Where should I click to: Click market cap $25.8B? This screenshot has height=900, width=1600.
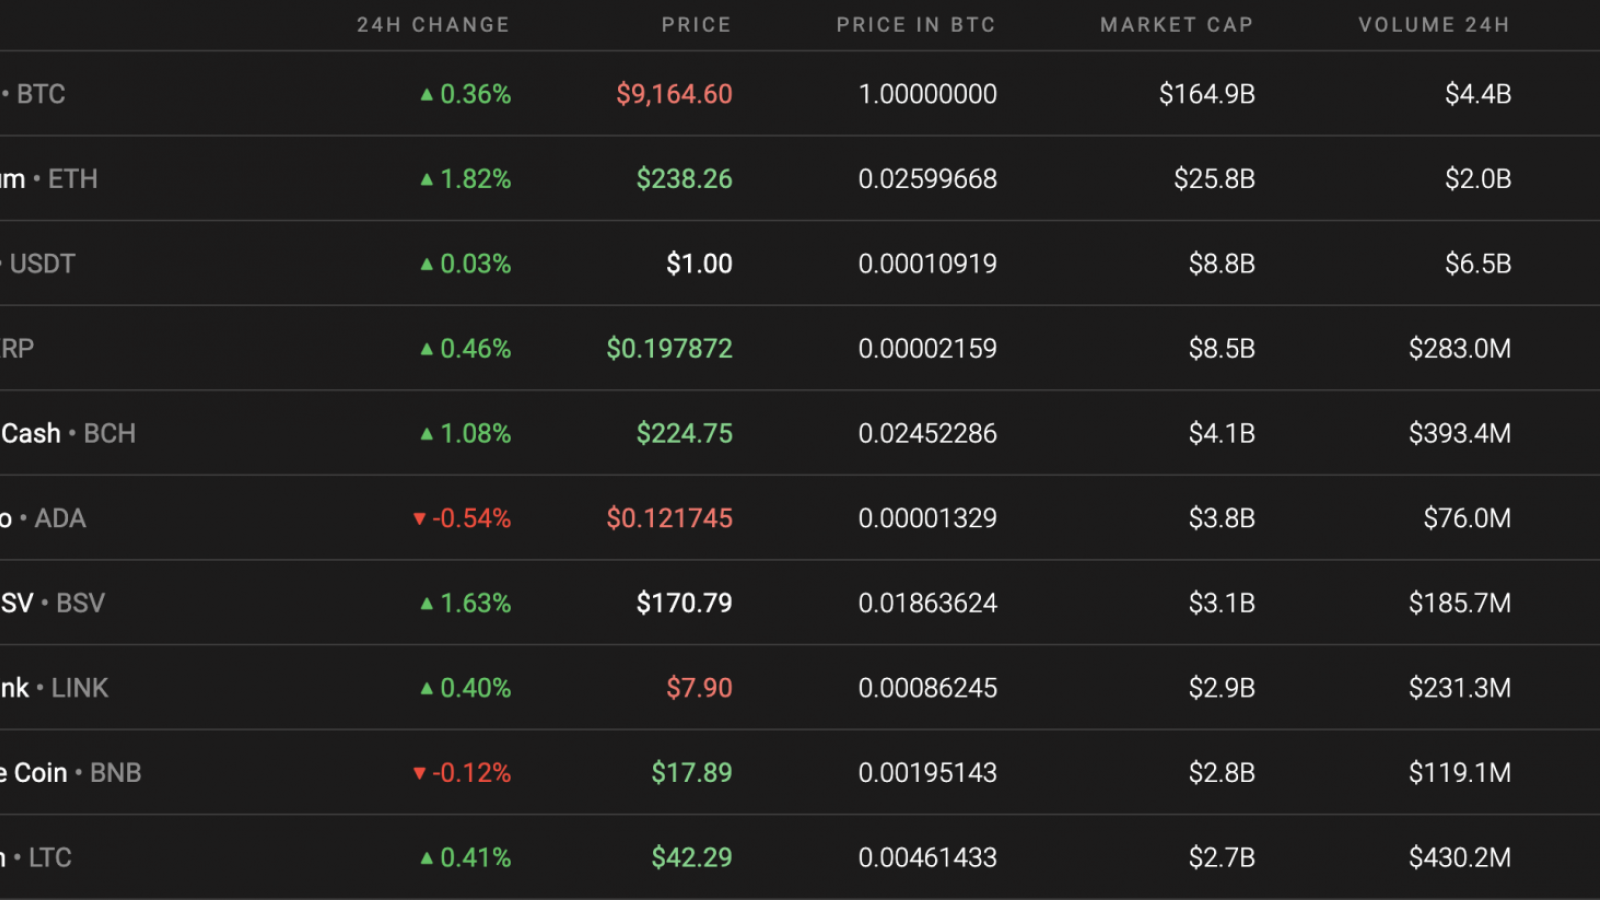click(1215, 179)
